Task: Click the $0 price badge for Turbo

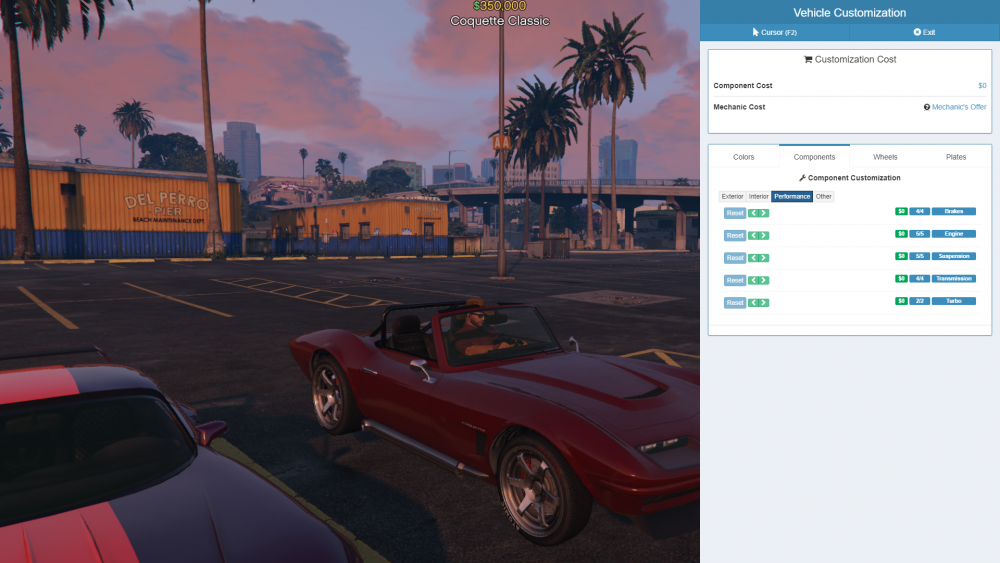Action: (901, 300)
